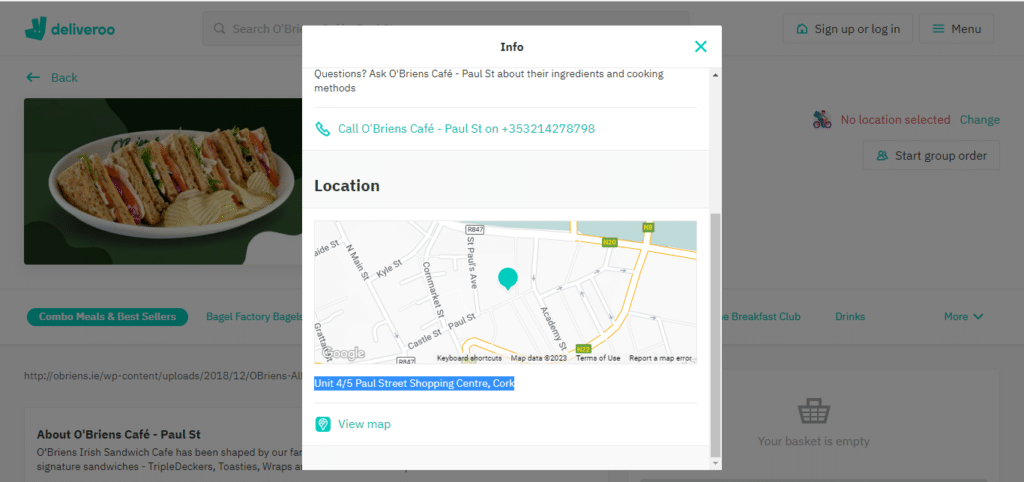Click the Deliveroo logo
Image resolution: width=1024 pixels, height=482 pixels.
point(70,29)
